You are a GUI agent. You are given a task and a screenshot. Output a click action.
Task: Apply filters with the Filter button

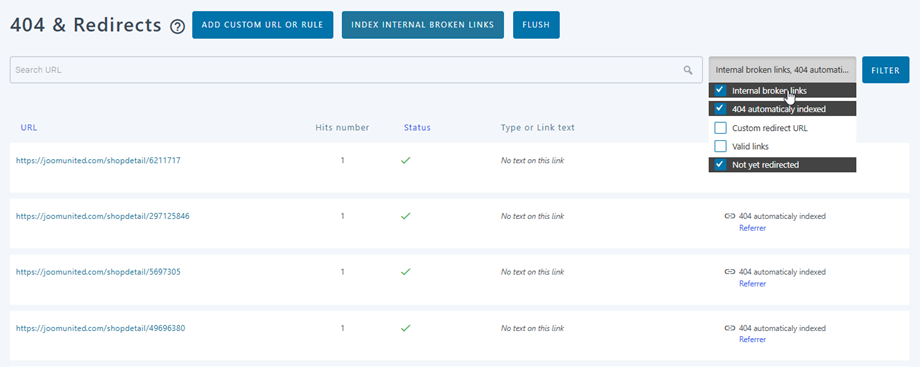coord(885,70)
